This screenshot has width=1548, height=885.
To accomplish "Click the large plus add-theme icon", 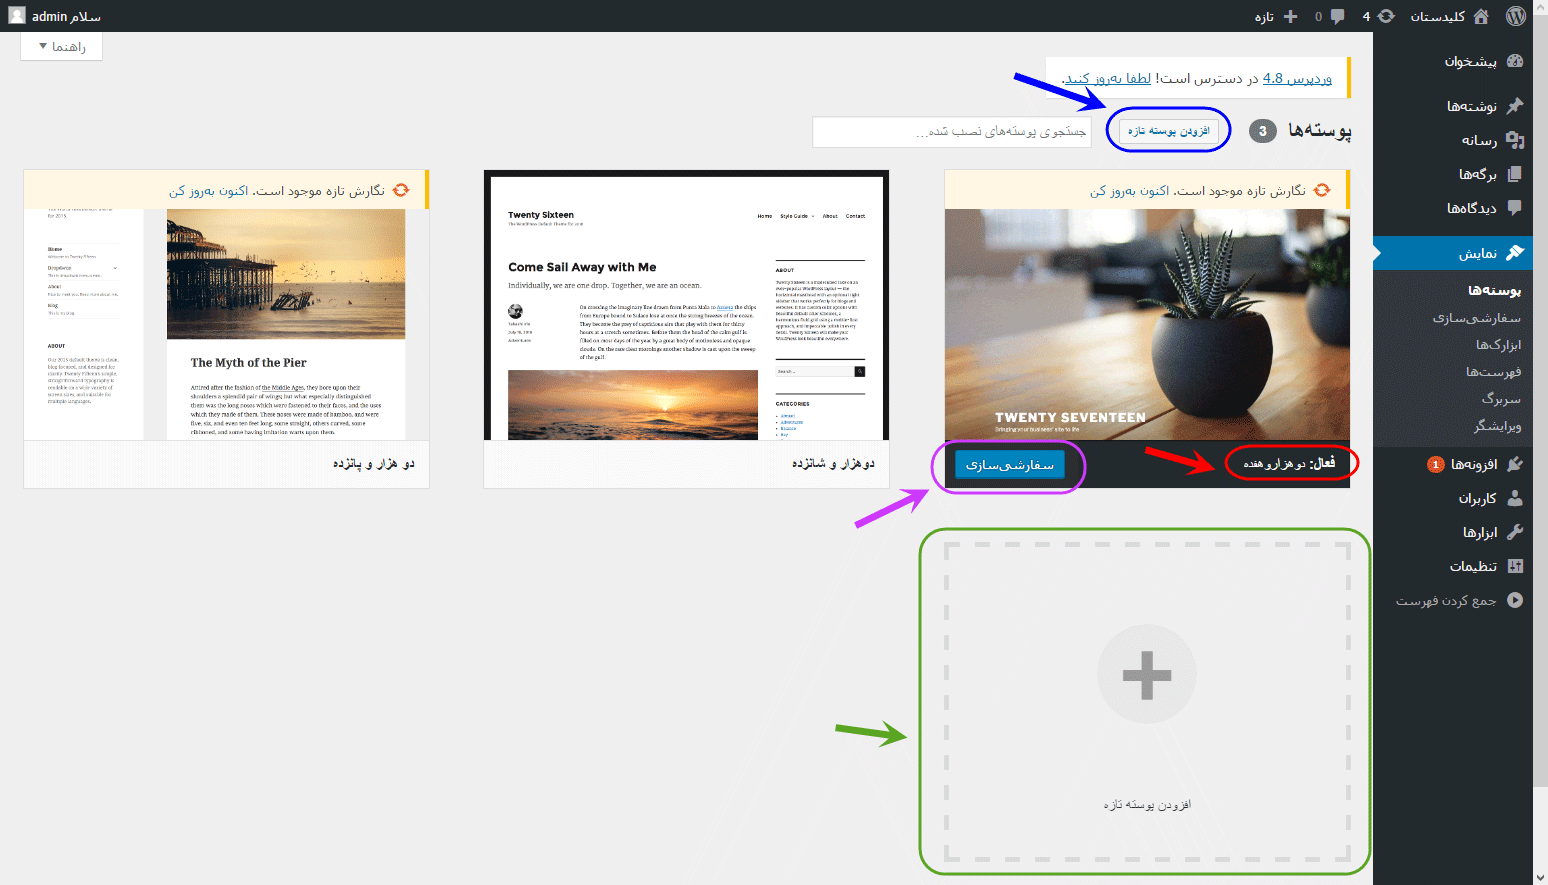I will tap(1147, 675).
